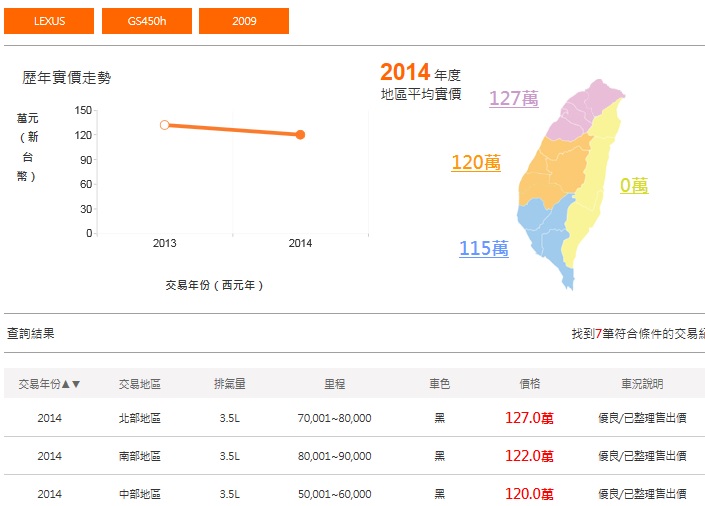Click the orange 2014 年度 heading
This screenshot has width=705, height=506.
coord(420,73)
